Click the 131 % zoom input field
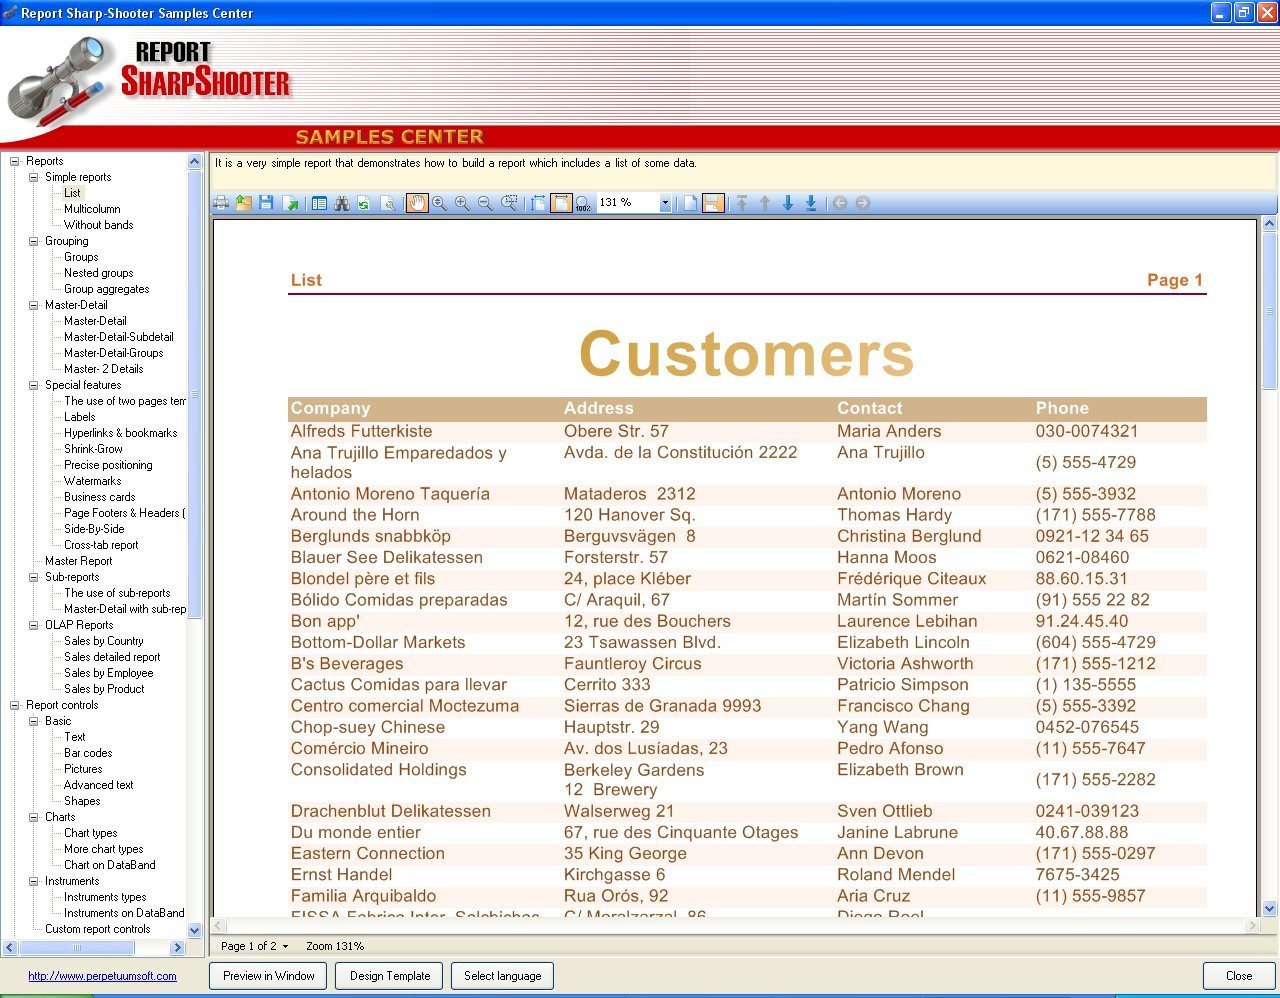The image size is (1280, 998). 627,203
